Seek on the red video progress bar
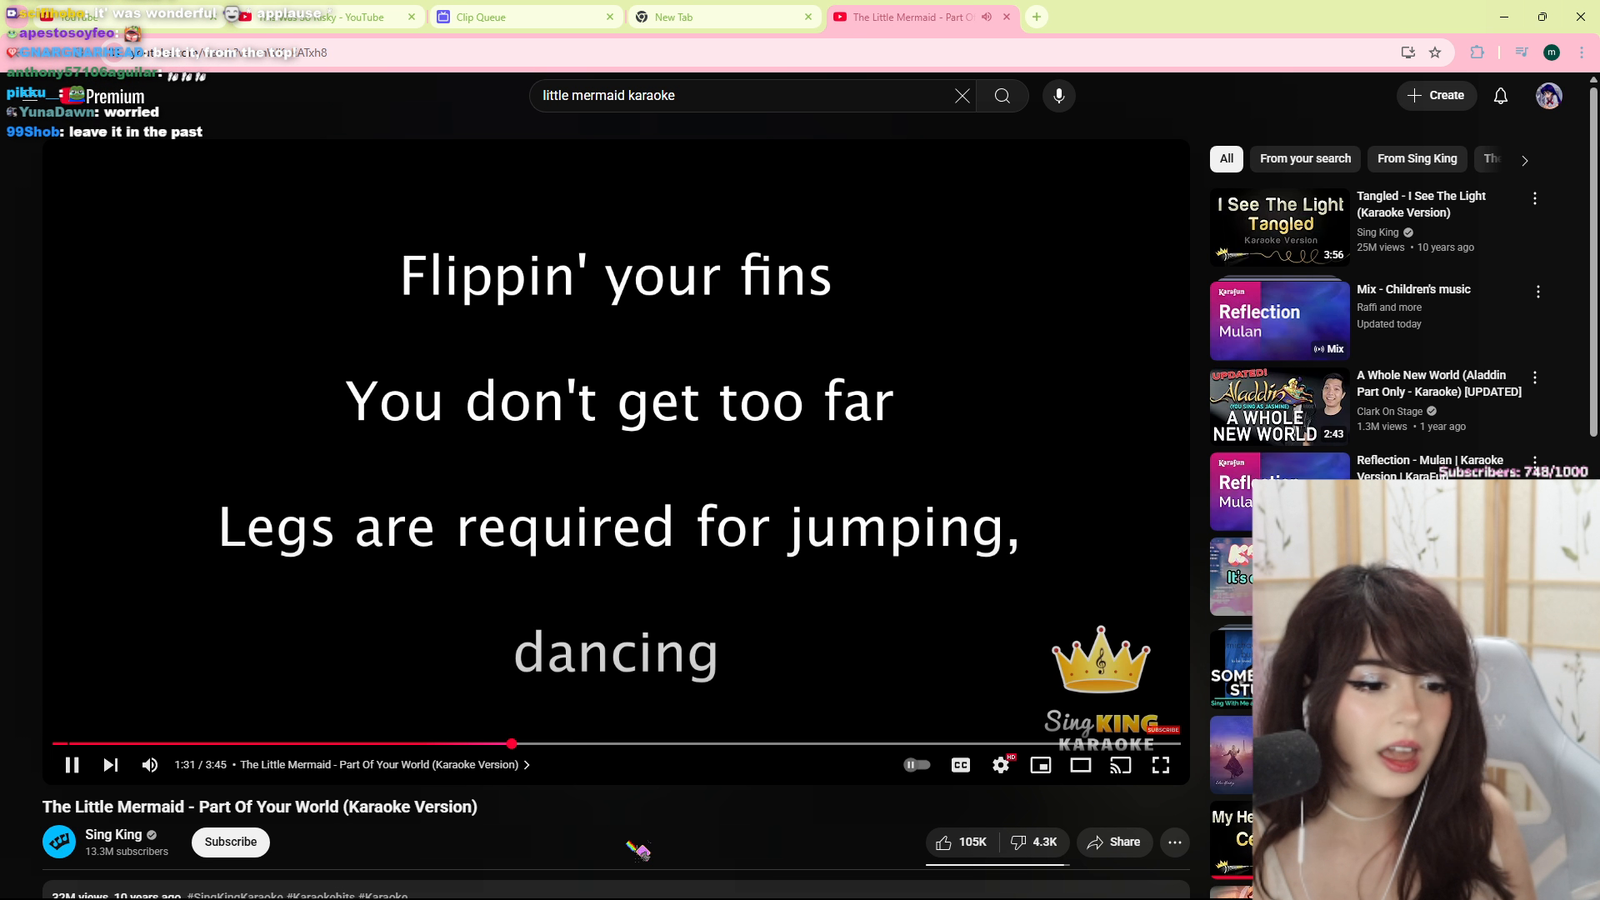Viewport: 1600px width, 900px height. (616, 744)
